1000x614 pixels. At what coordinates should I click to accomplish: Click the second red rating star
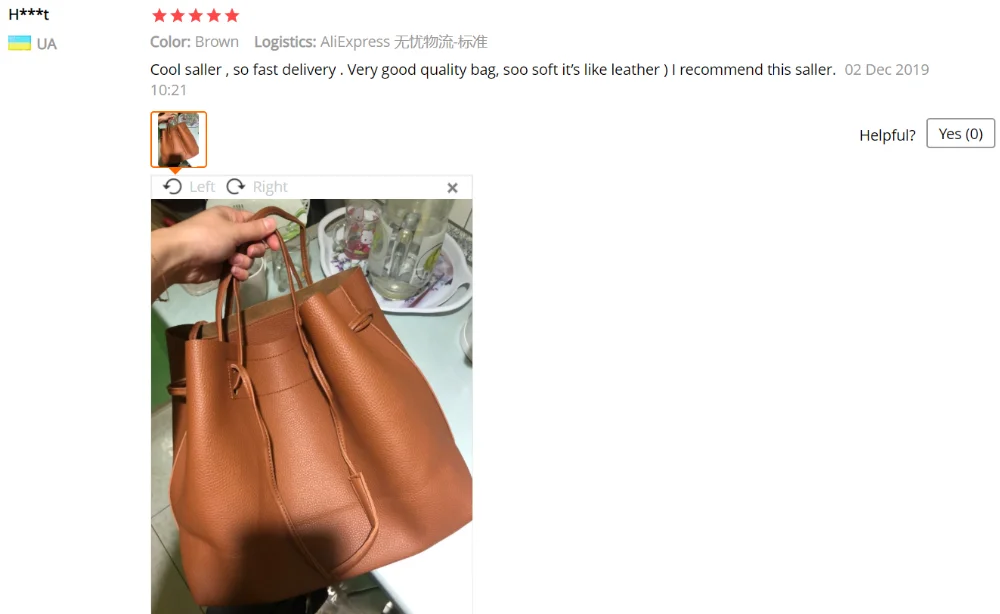[x=177, y=15]
